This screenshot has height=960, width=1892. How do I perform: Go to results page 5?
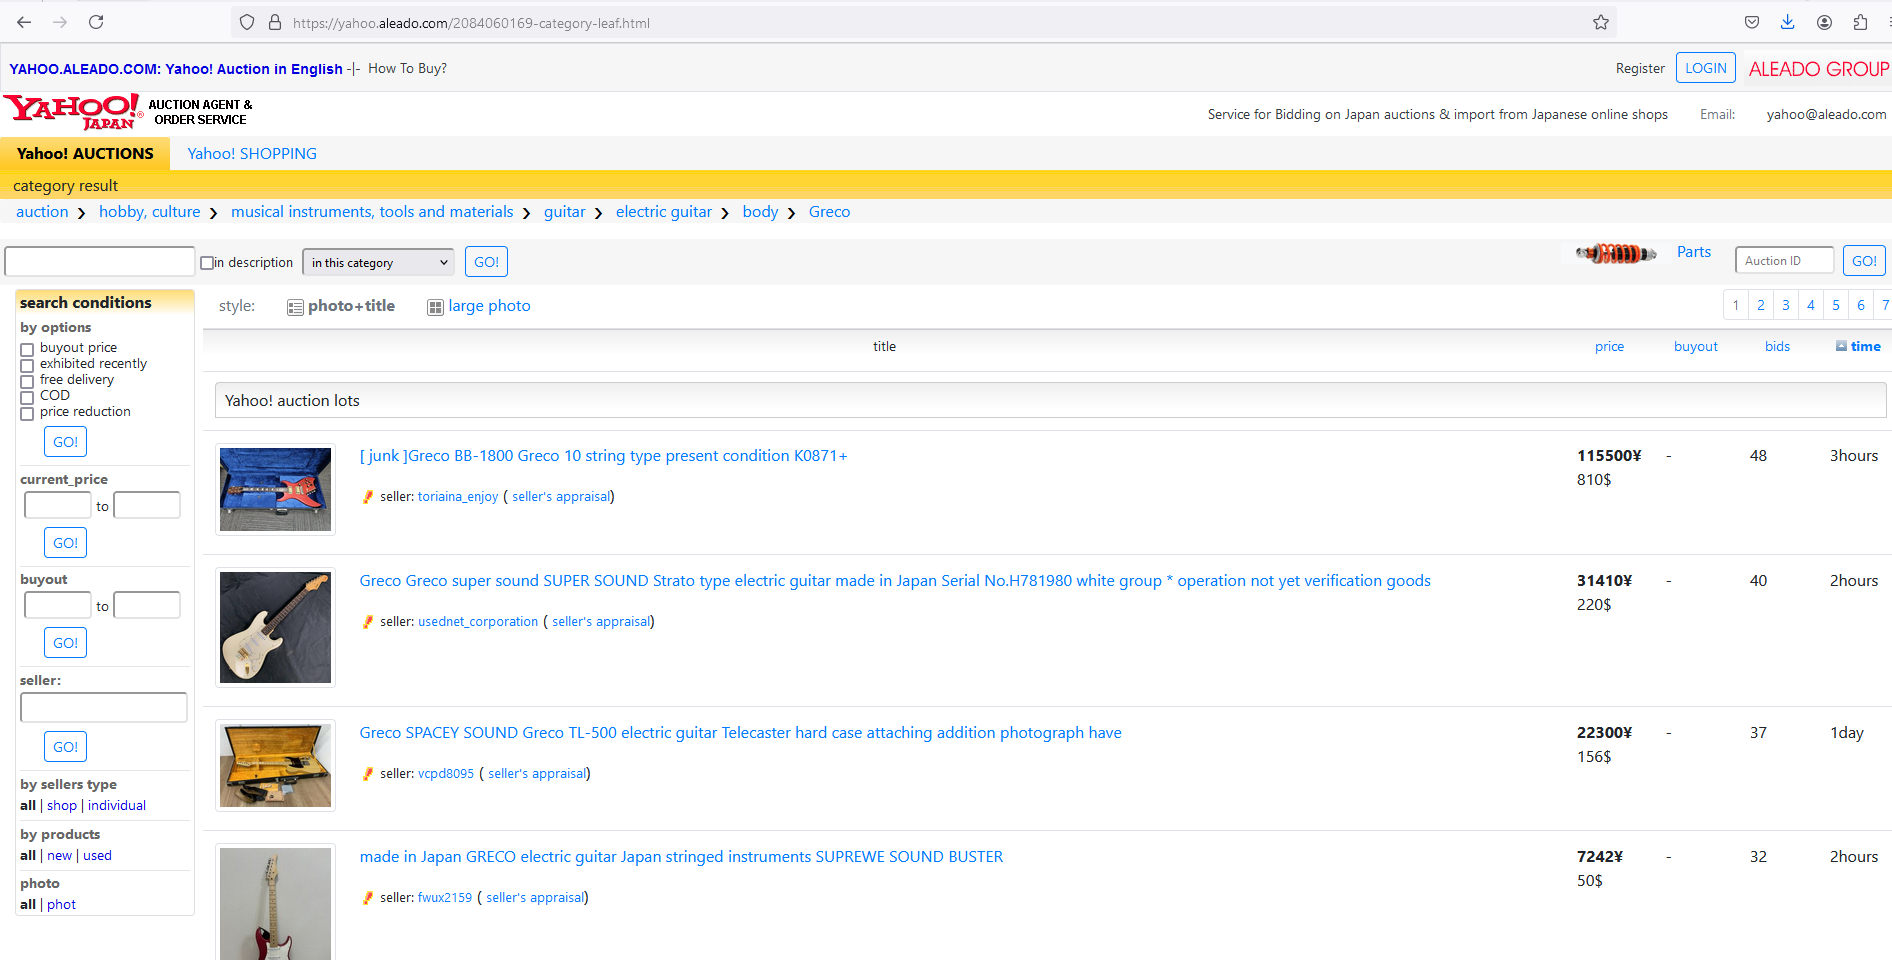1836,305
